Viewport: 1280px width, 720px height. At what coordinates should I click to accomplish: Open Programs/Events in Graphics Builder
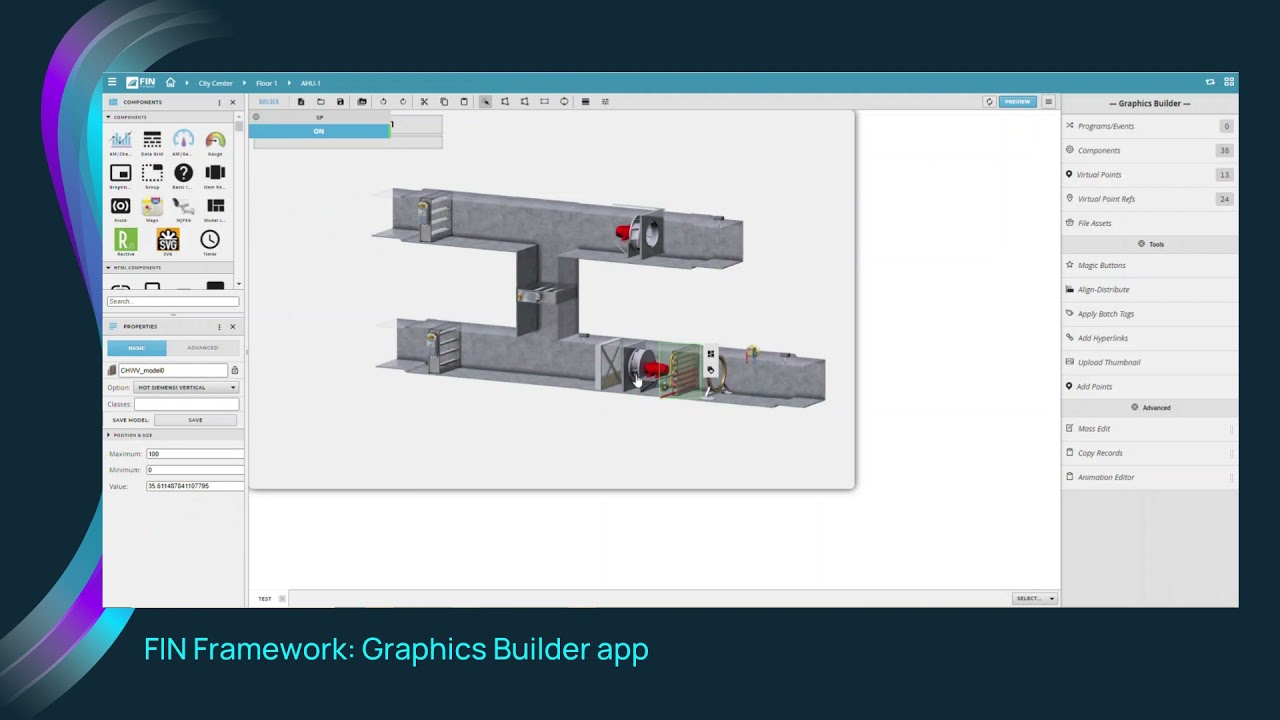tap(1149, 126)
